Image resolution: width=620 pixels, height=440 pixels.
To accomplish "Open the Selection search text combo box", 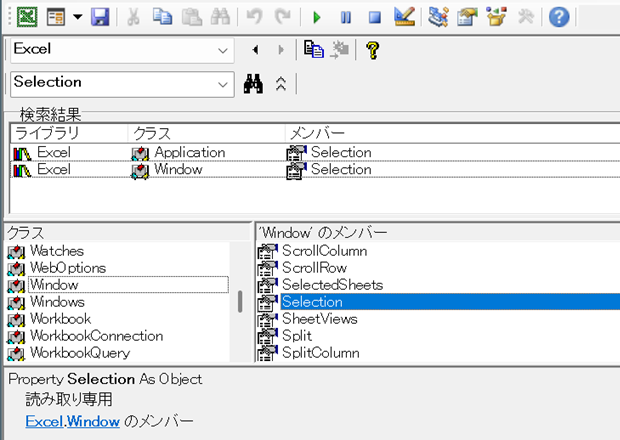I will (x=122, y=84).
